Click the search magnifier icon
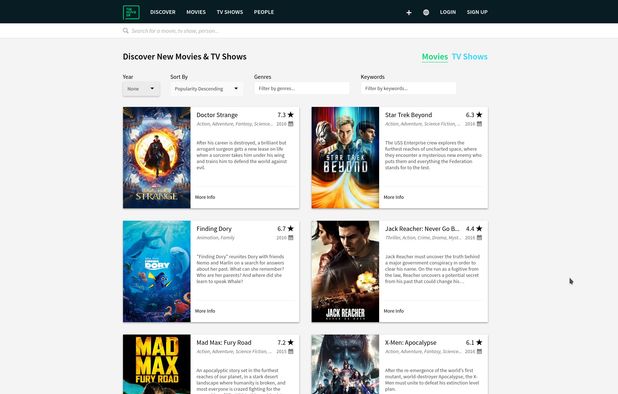 [126, 31]
